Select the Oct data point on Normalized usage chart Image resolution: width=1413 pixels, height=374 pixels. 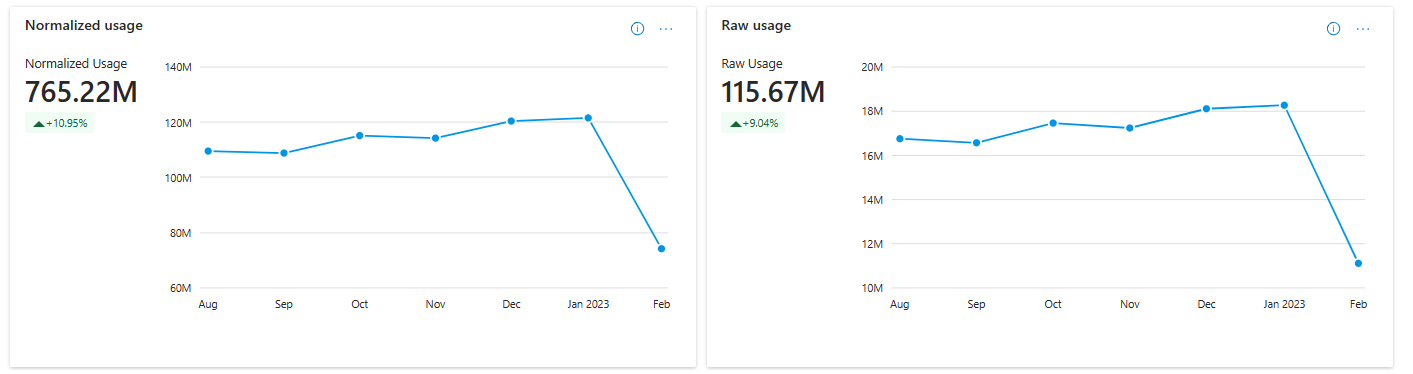pyautogui.click(x=359, y=135)
